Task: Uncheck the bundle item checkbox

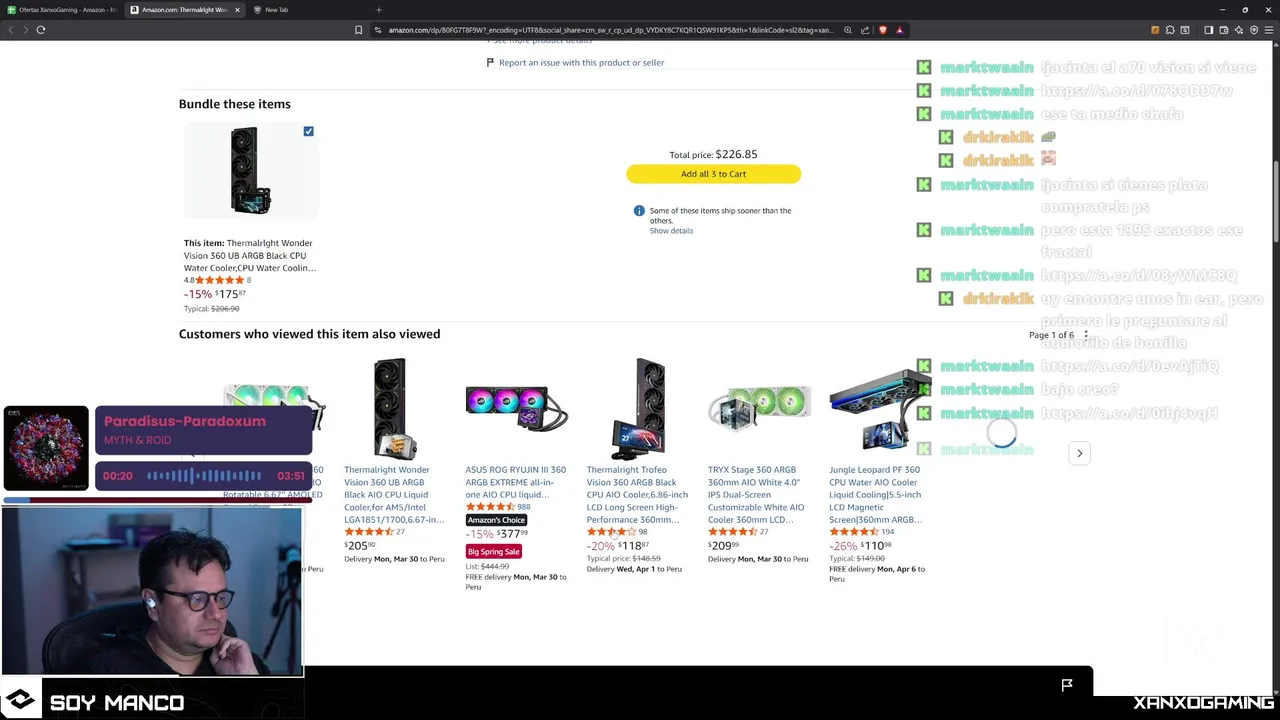Action: 308,131
